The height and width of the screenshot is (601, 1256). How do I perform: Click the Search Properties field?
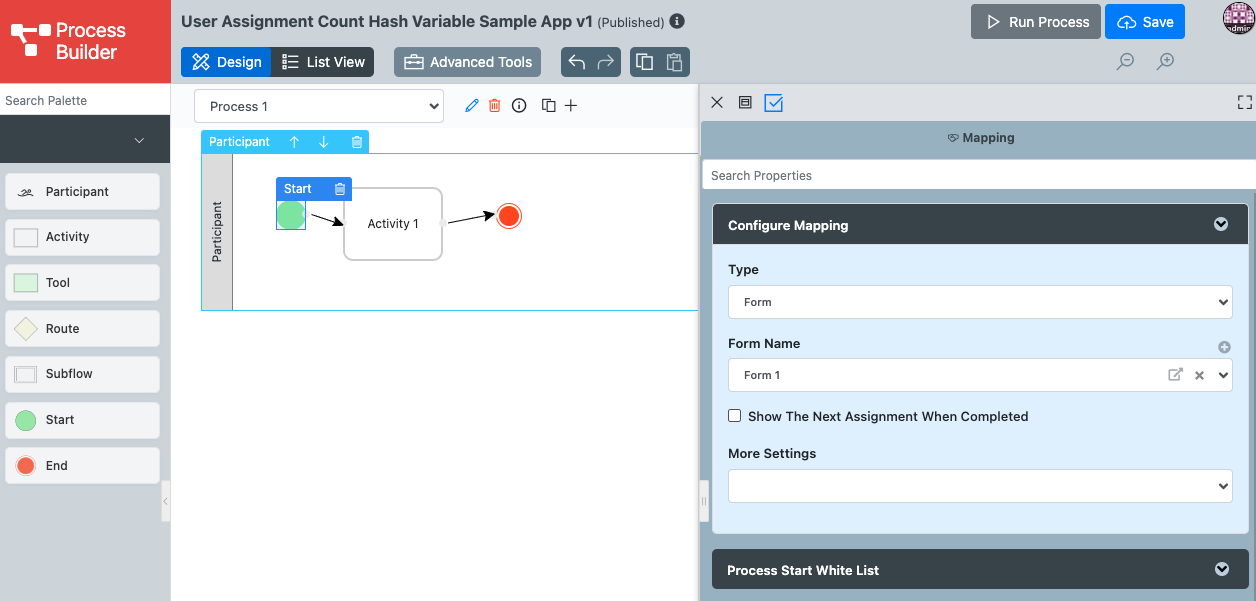pos(978,175)
